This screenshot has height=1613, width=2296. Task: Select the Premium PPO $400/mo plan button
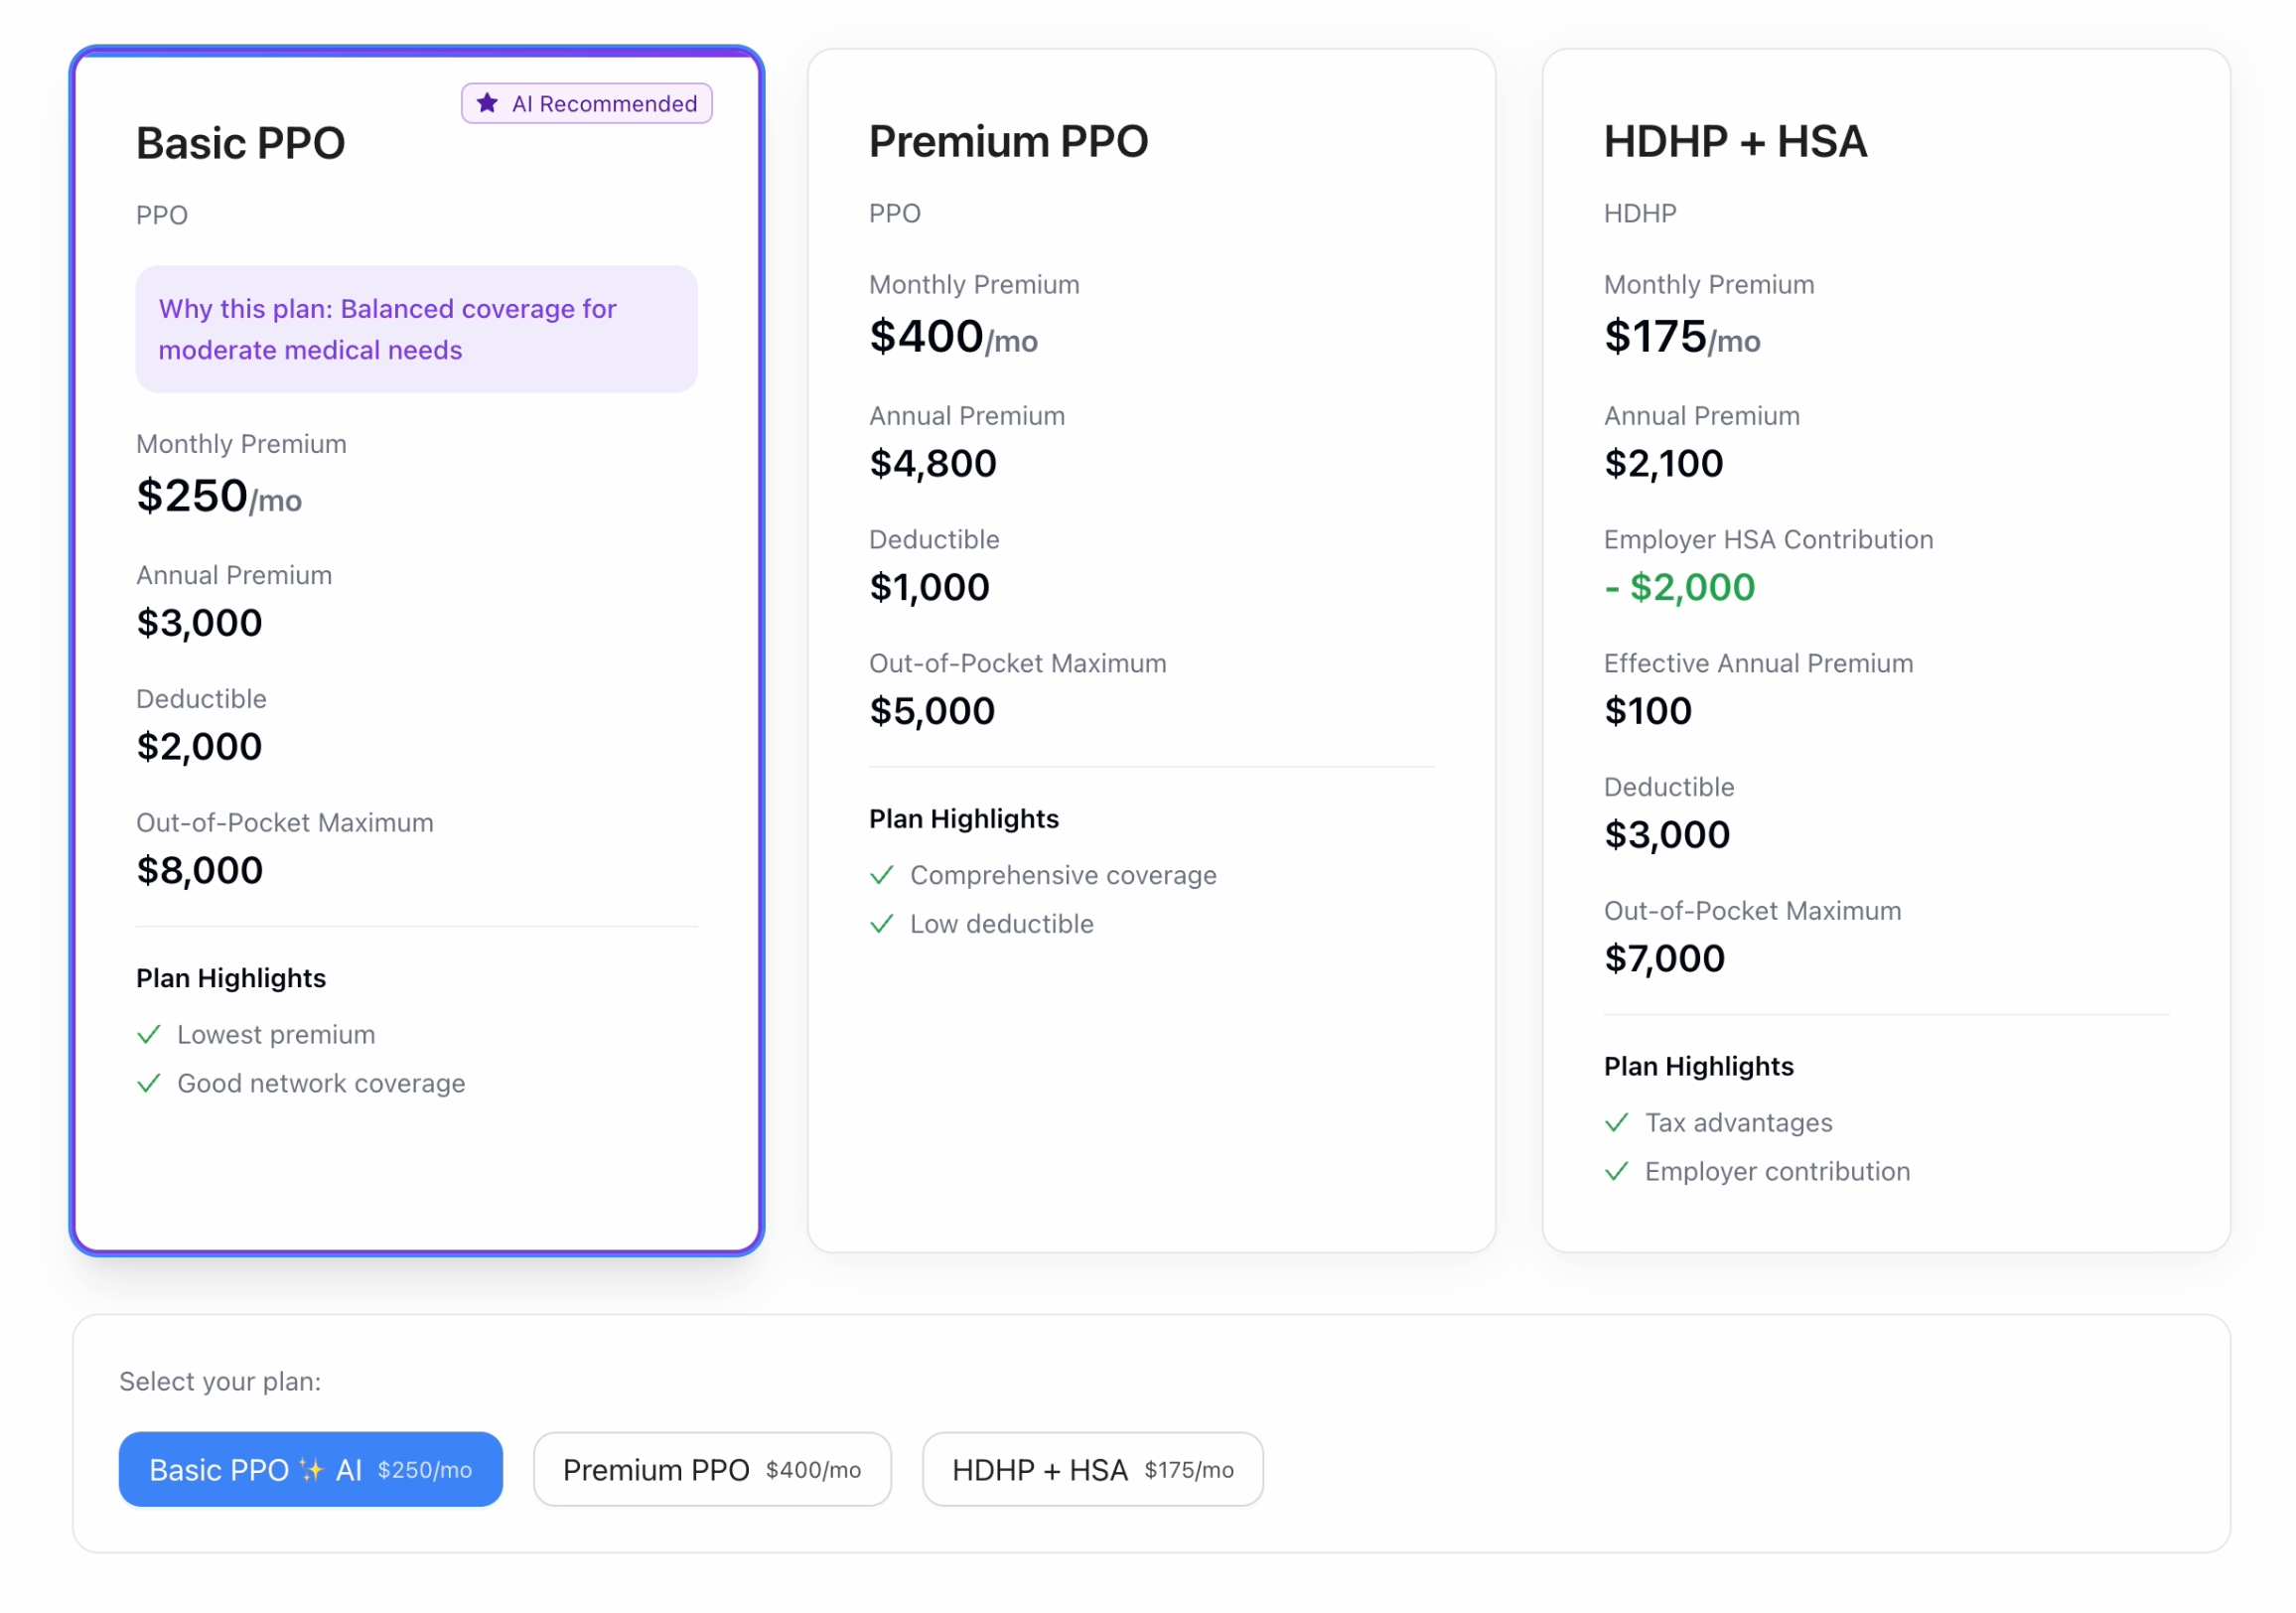pyautogui.click(x=712, y=1470)
